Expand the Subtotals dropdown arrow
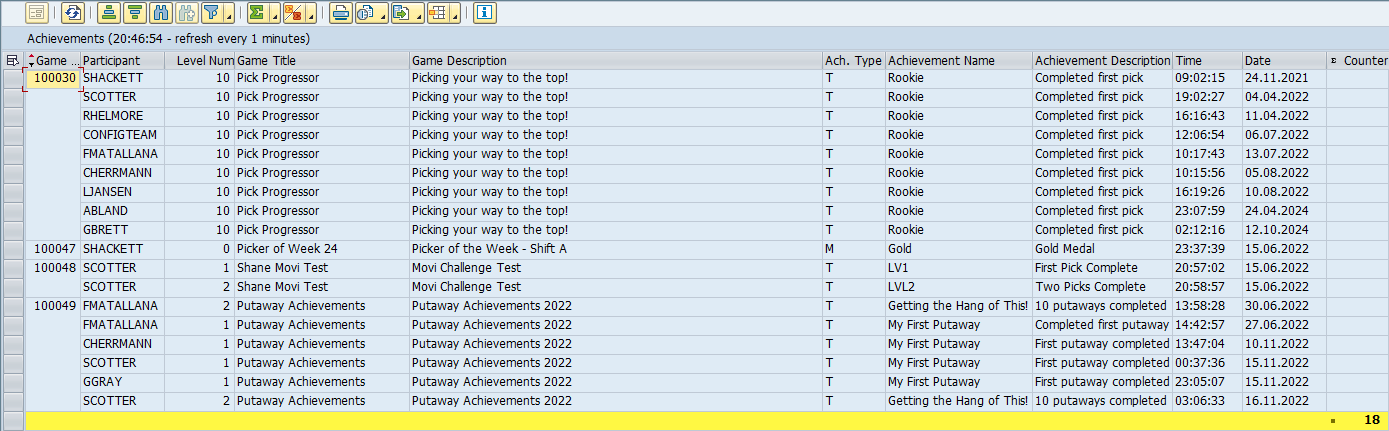The height and width of the screenshot is (431, 1389). (x=310, y=15)
